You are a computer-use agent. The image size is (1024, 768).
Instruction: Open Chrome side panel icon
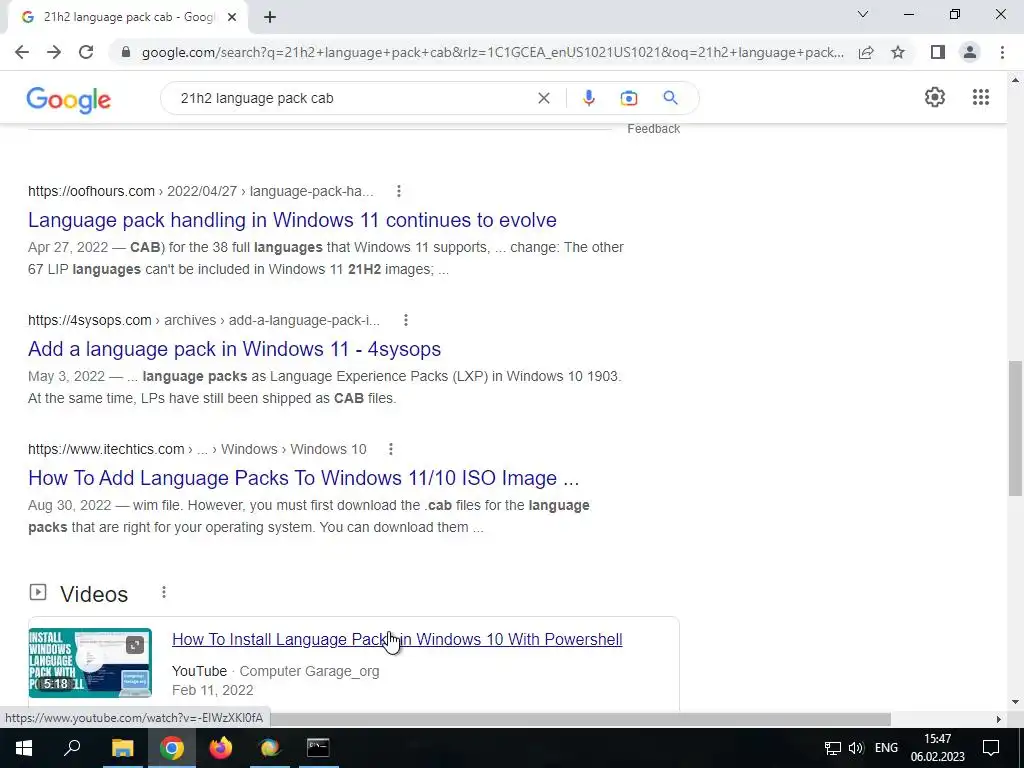pyautogui.click(x=938, y=52)
